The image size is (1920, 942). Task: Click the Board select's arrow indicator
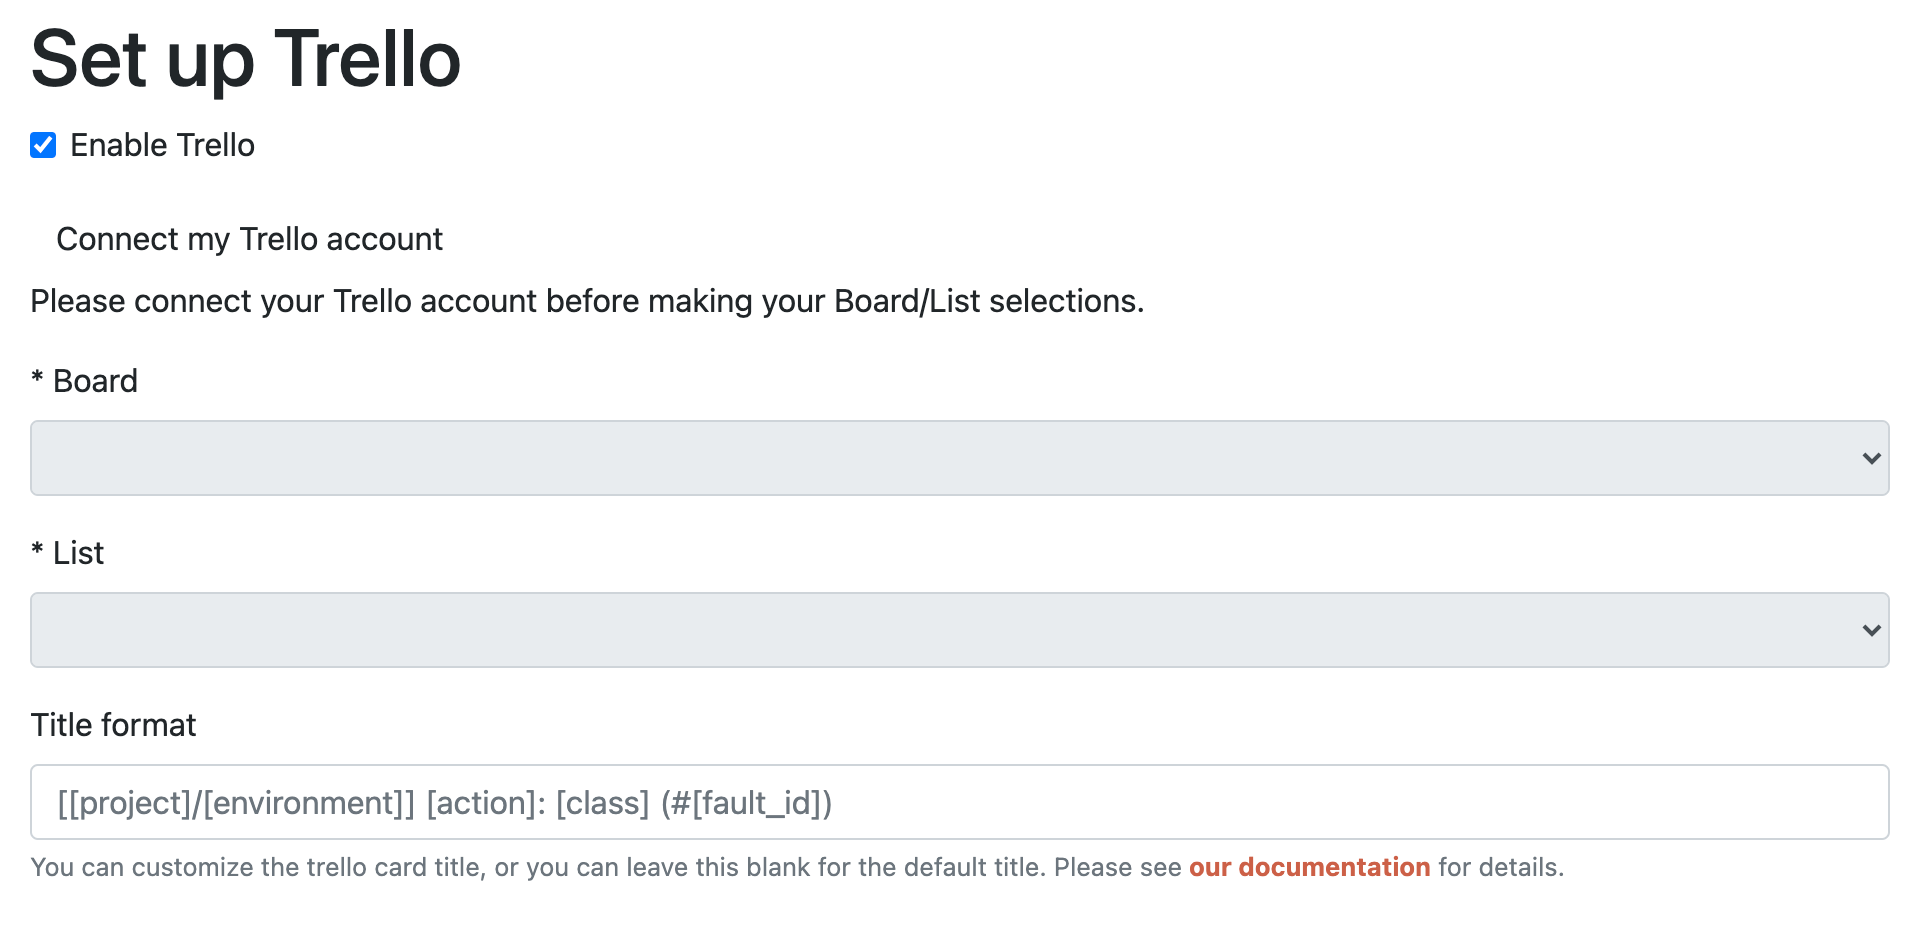tap(1869, 458)
